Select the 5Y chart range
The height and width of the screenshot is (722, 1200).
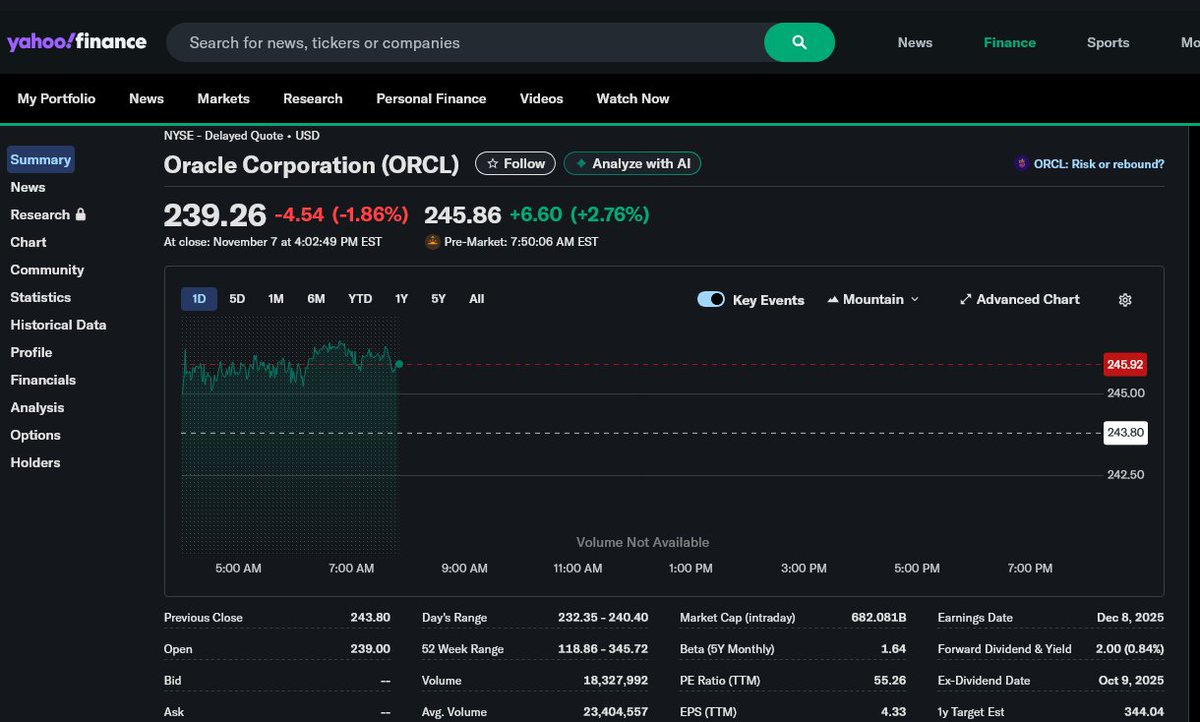coord(438,298)
